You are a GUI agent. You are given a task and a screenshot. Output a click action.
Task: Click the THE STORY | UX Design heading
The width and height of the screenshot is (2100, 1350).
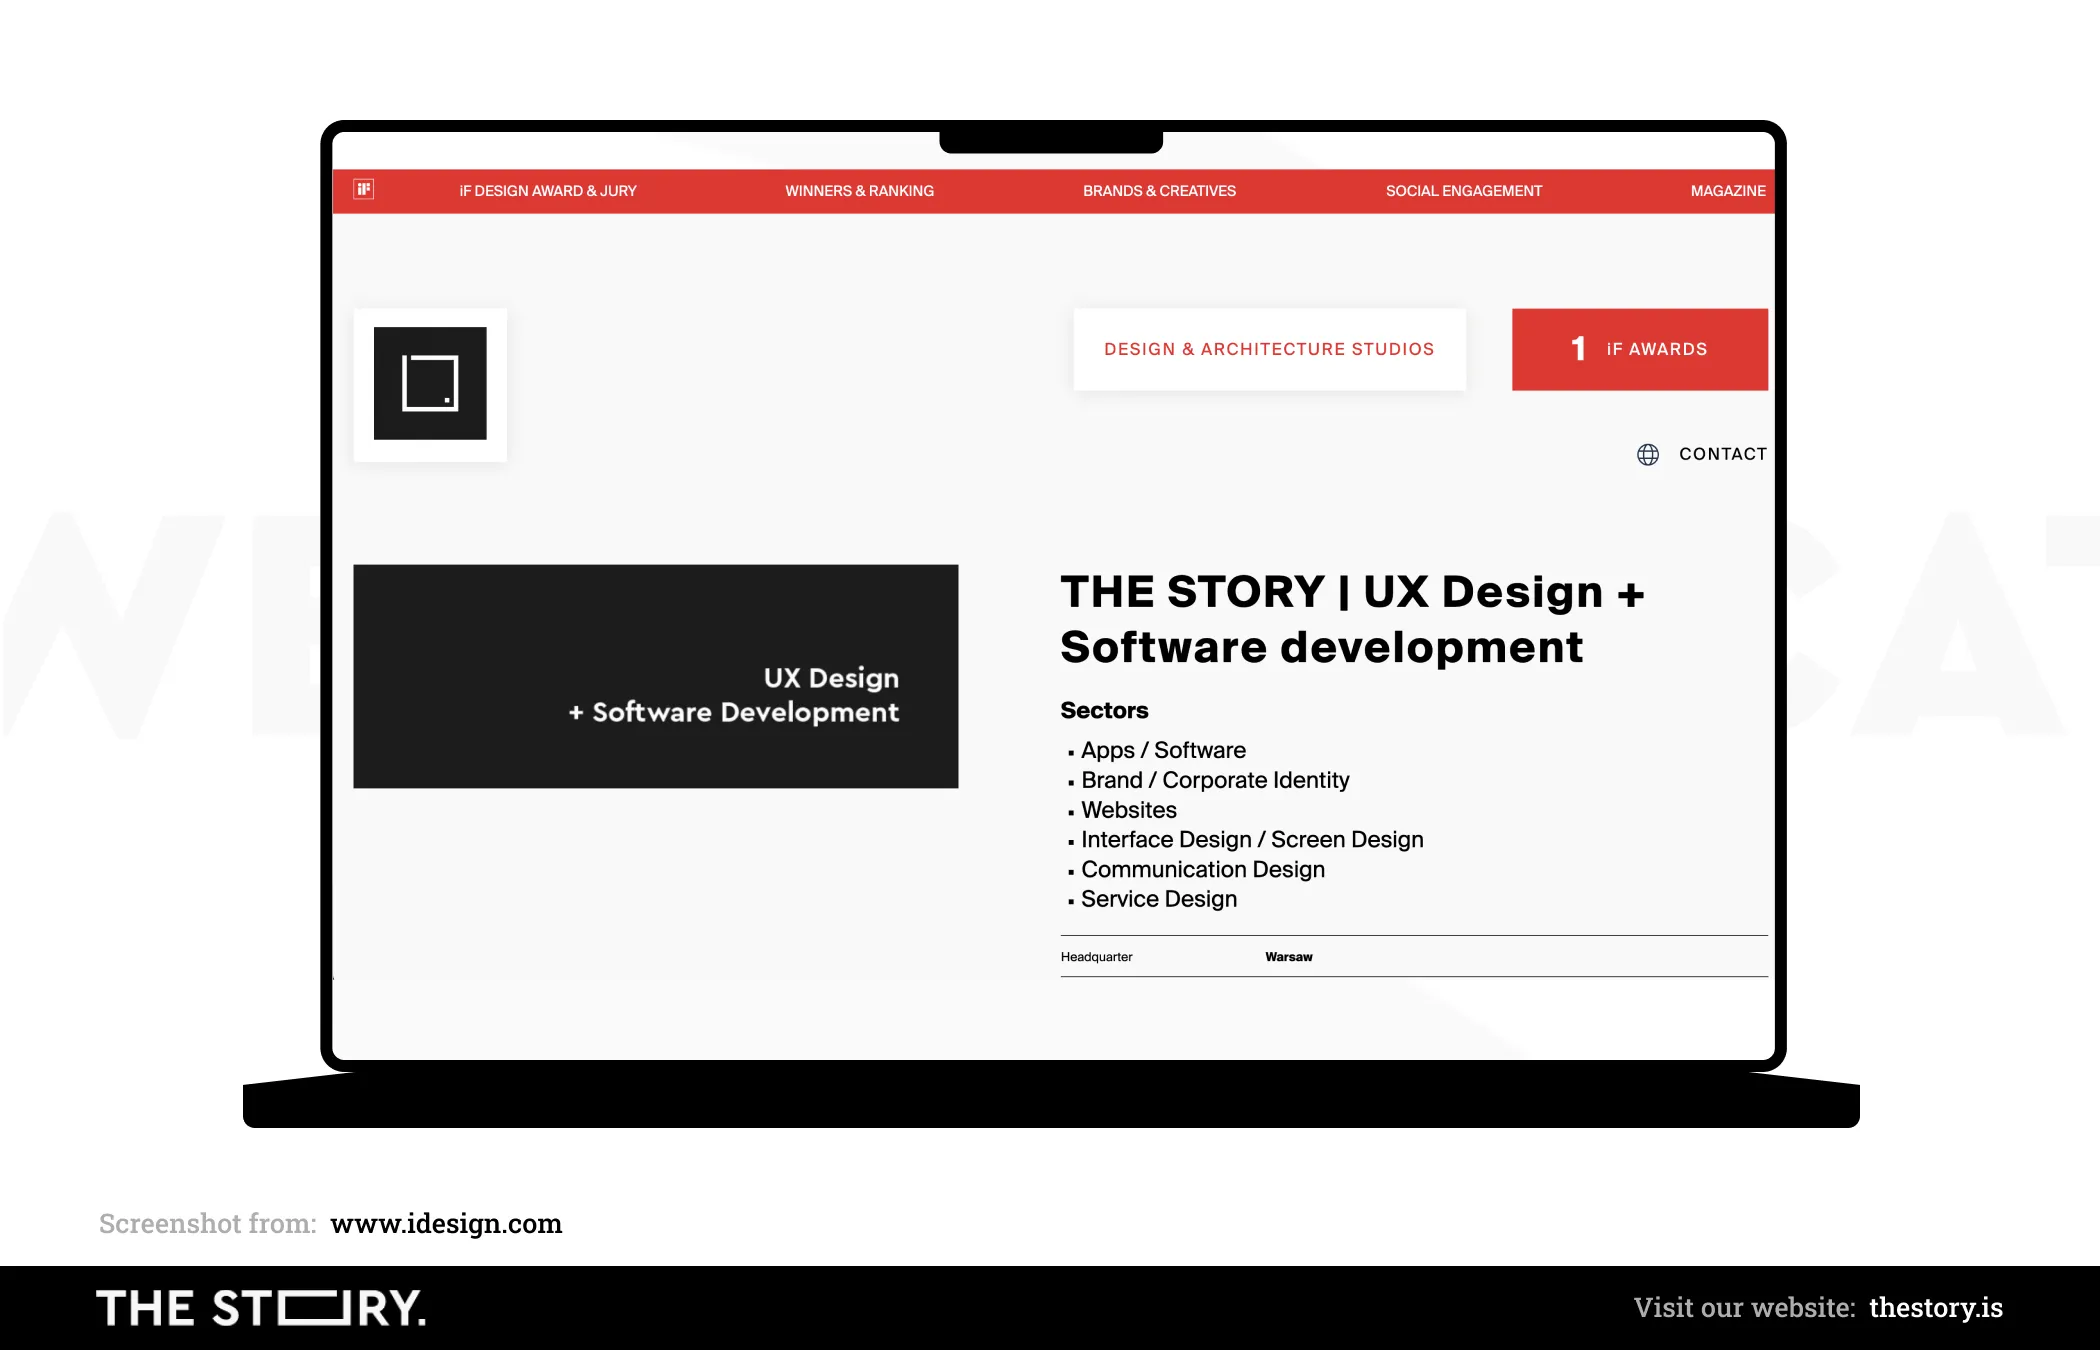tap(1352, 619)
